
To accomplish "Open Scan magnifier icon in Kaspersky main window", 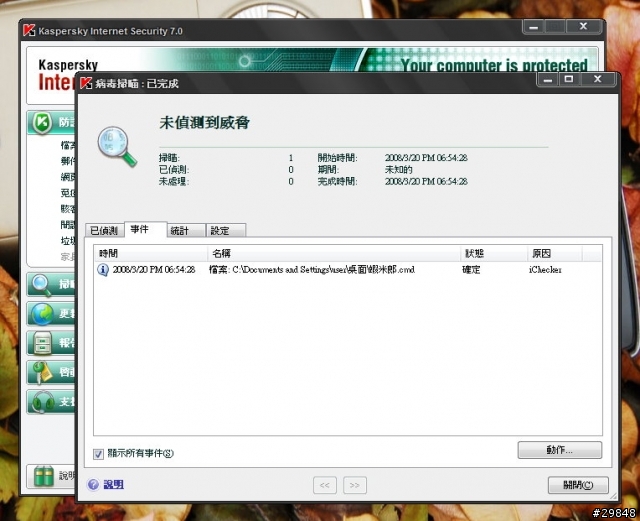I will (x=42, y=285).
